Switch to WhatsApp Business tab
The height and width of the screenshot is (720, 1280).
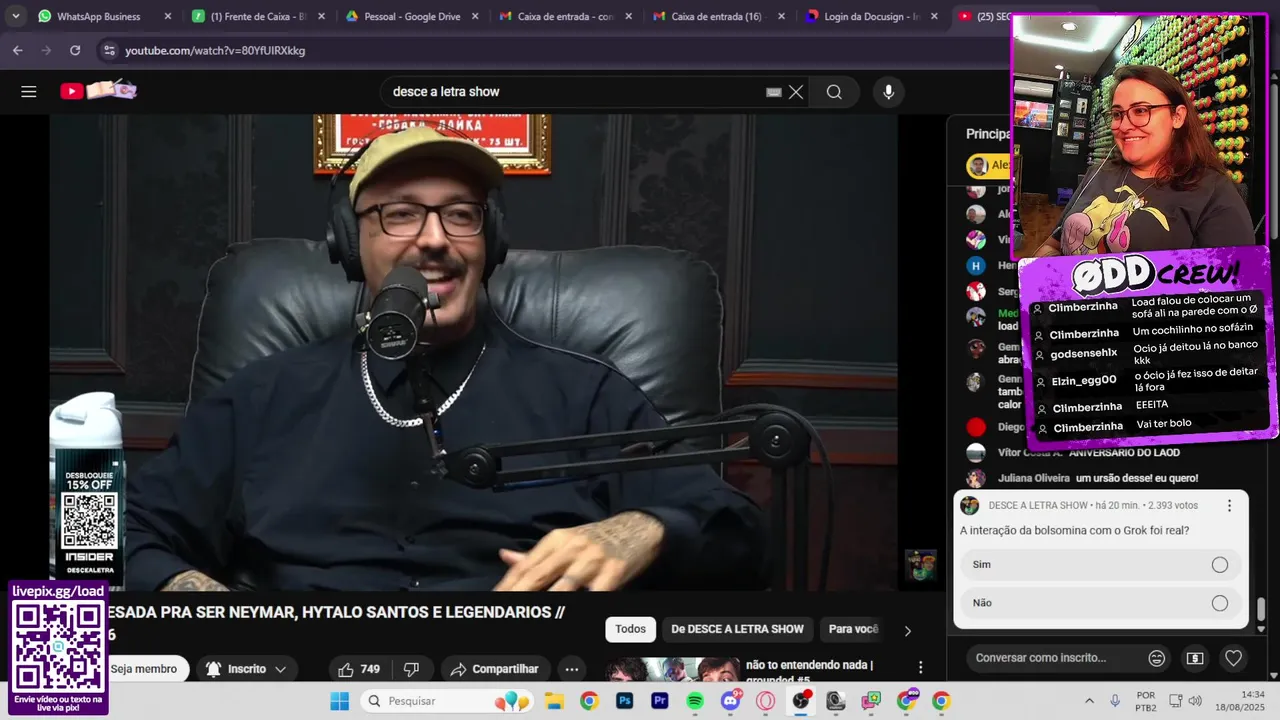98,16
